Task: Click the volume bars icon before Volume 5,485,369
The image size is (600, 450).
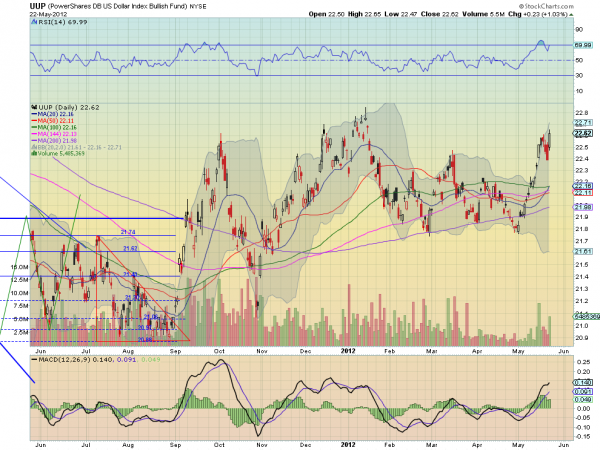Action: pyautogui.click(x=34, y=153)
